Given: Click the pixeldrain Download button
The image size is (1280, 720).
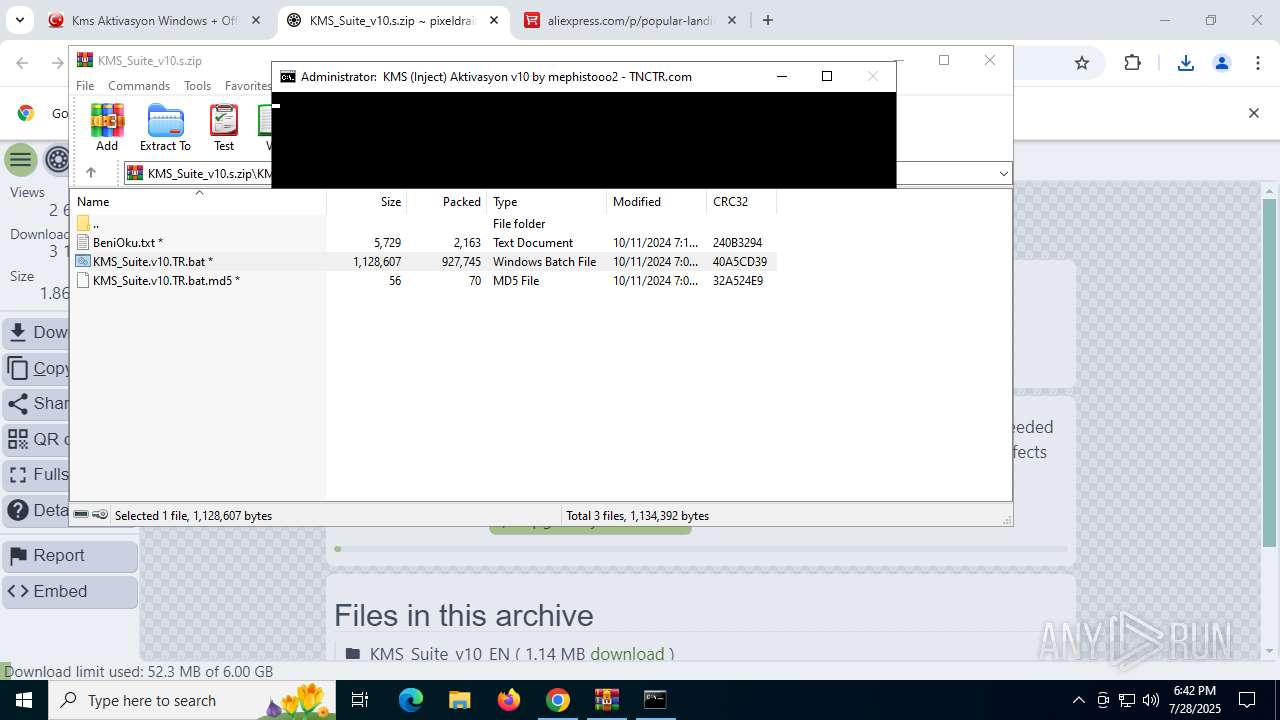Looking at the screenshot, I should click(x=36, y=333).
